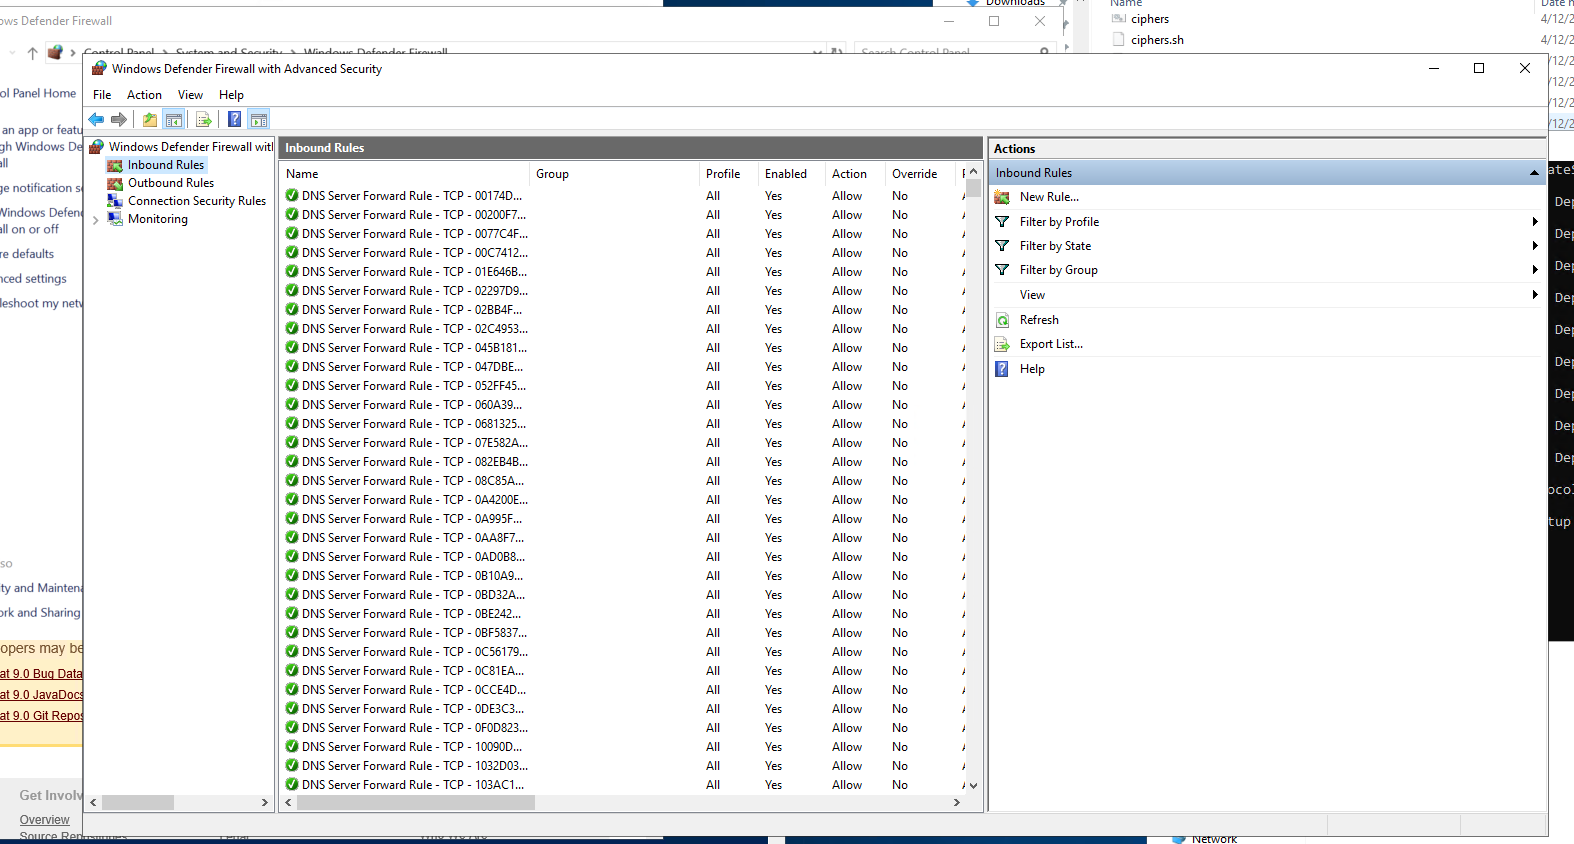Click the Name column header
Viewport: 1574px width, 844px height.
[x=405, y=174]
